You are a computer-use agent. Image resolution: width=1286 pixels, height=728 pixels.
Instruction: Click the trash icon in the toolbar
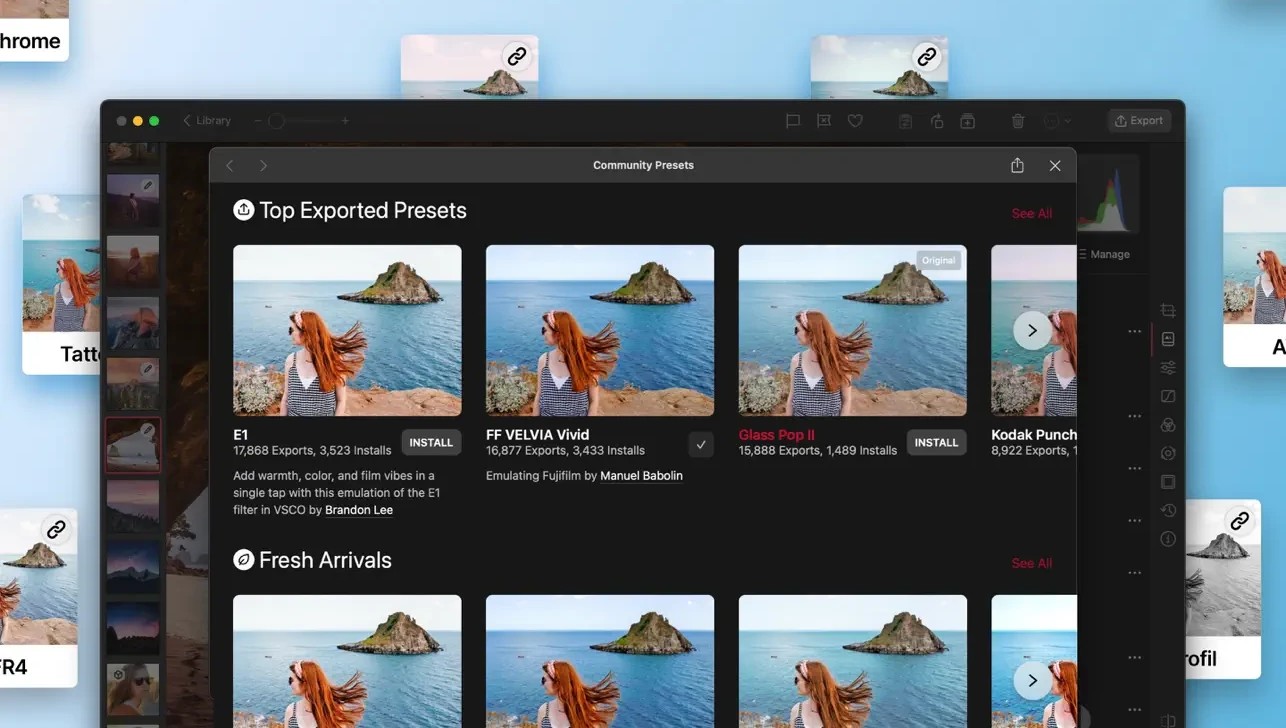1018,121
